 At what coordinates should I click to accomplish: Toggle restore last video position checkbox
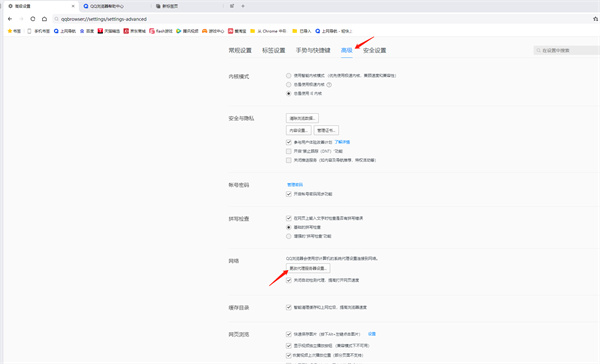click(x=289, y=356)
